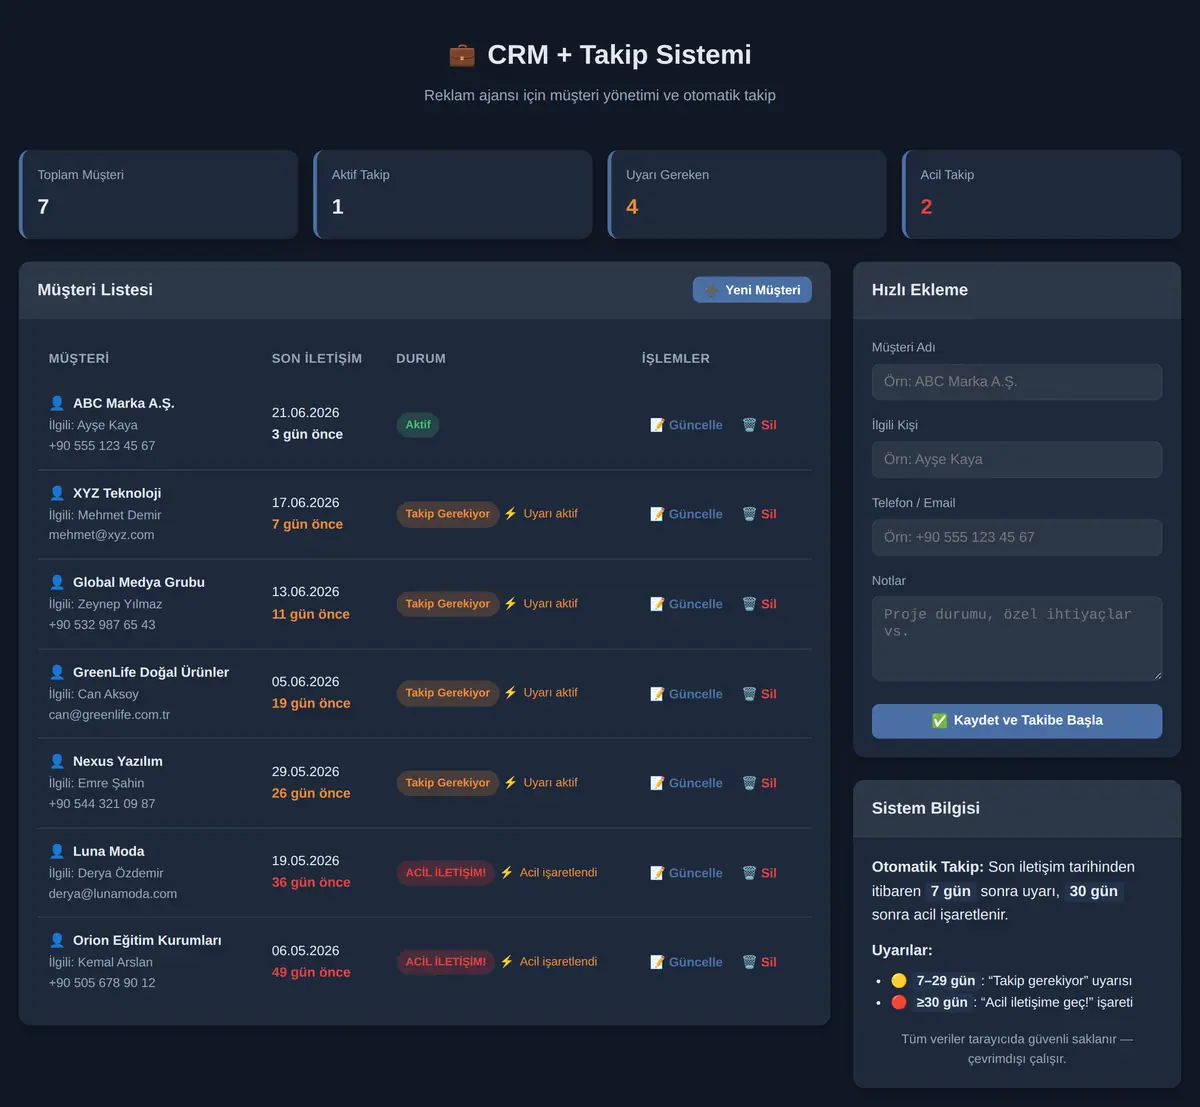
Task: Click the SON İLETİŞİM column header
Action: click(317, 358)
